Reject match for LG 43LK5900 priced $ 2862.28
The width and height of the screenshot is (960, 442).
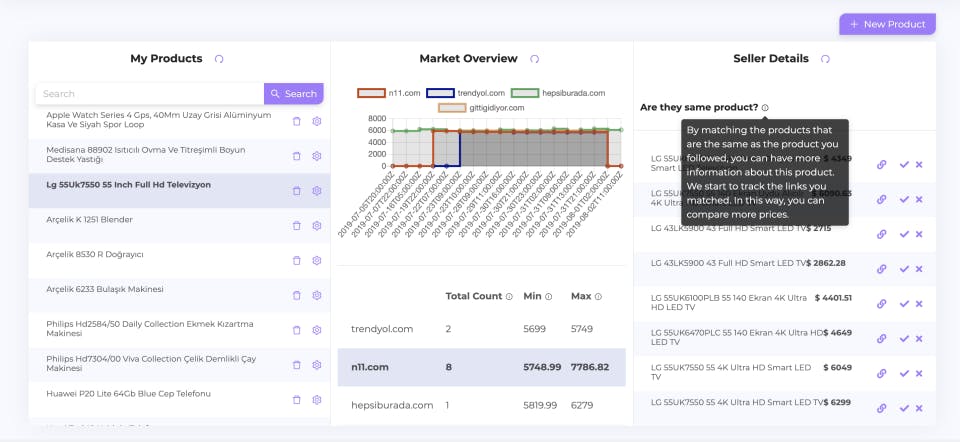919,269
